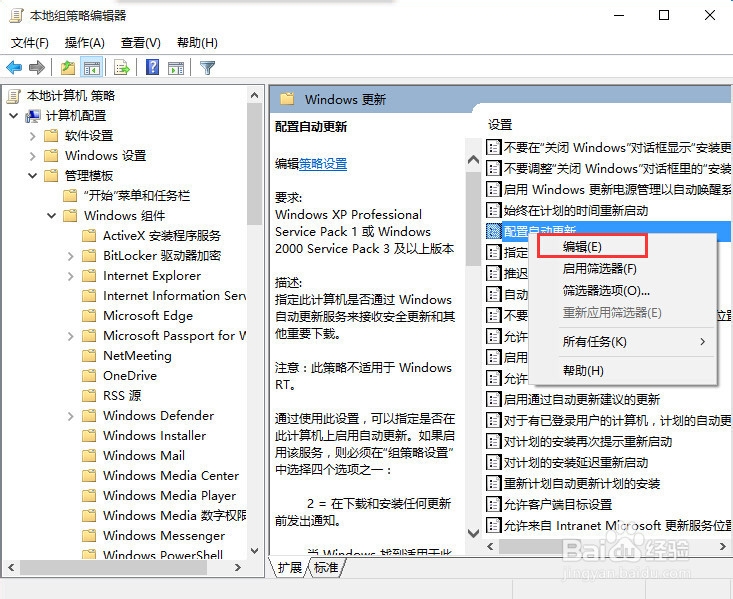Viewport: 733px width, 599px height.
Task: Select the Windows Messenger tree item
Action: pos(164,535)
